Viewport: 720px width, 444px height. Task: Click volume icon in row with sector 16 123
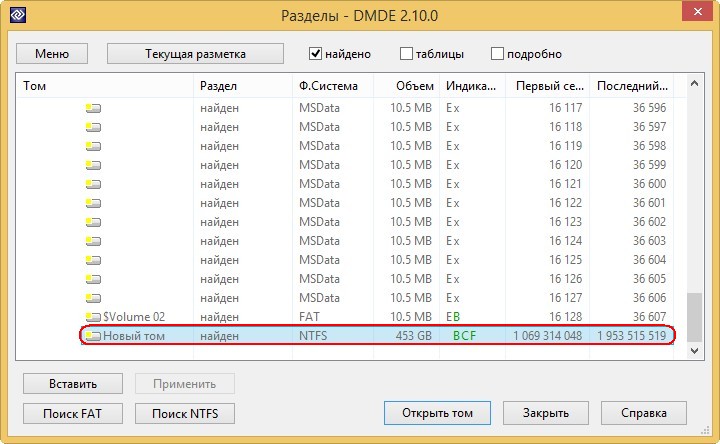pos(93,223)
